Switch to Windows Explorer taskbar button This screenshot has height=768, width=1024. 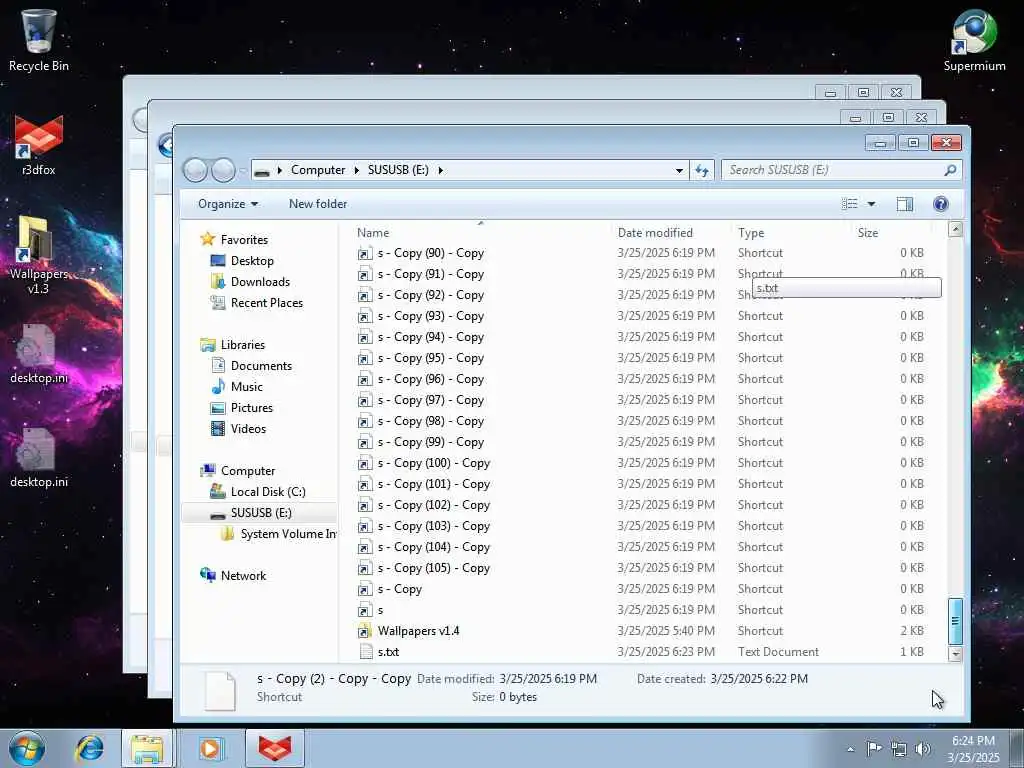point(147,748)
